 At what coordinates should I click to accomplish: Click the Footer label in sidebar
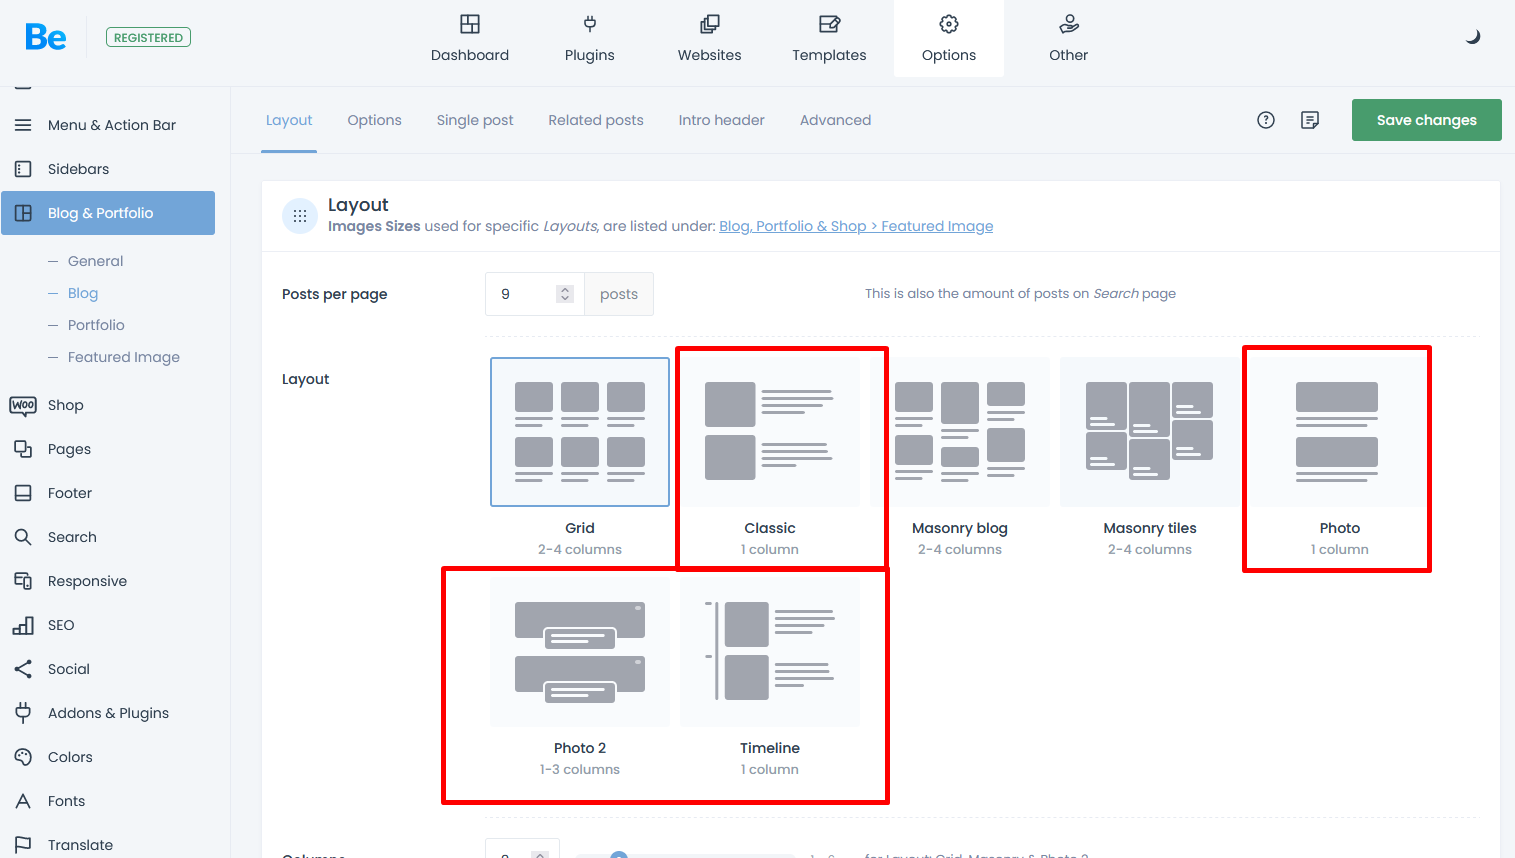click(70, 493)
